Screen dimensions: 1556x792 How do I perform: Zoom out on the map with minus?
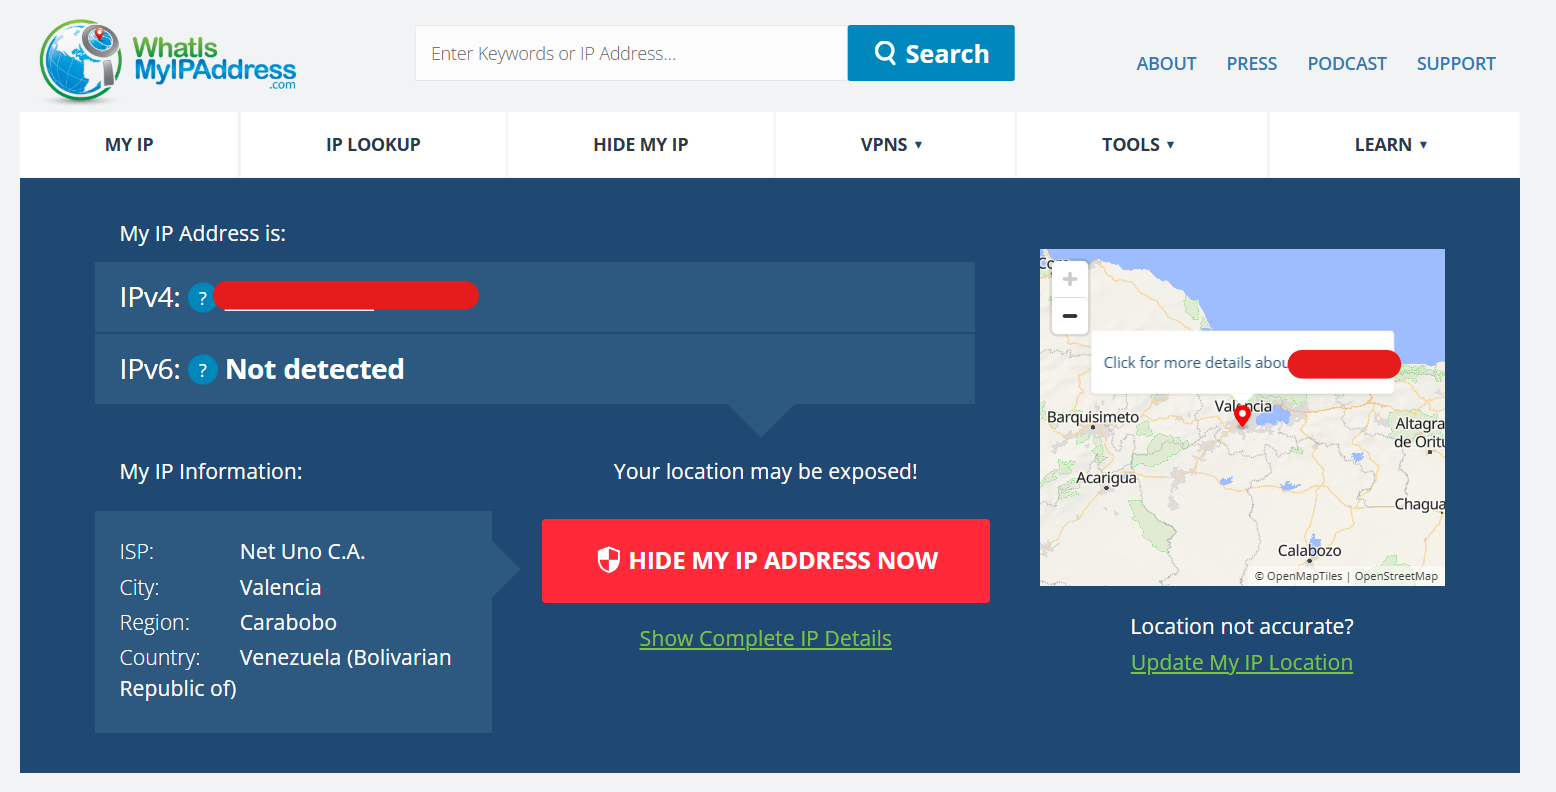click(1070, 316)
